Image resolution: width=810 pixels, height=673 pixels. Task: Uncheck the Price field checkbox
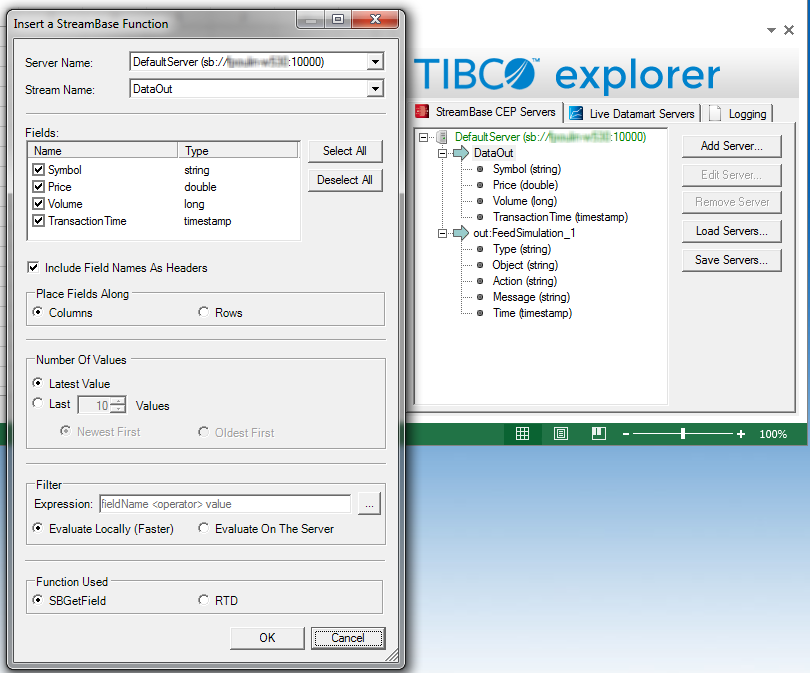(38, 186)
